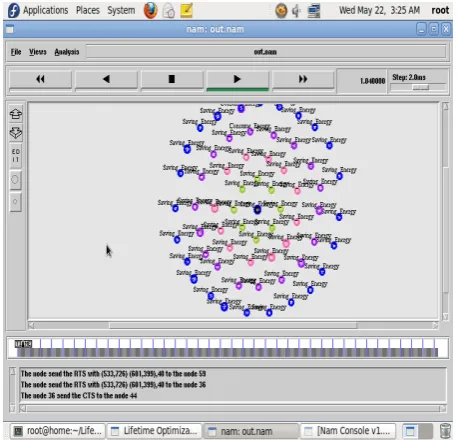Click the mail launcher icon in panel
The height and width of the screenshot is (440, 457).
click(169, 11)
